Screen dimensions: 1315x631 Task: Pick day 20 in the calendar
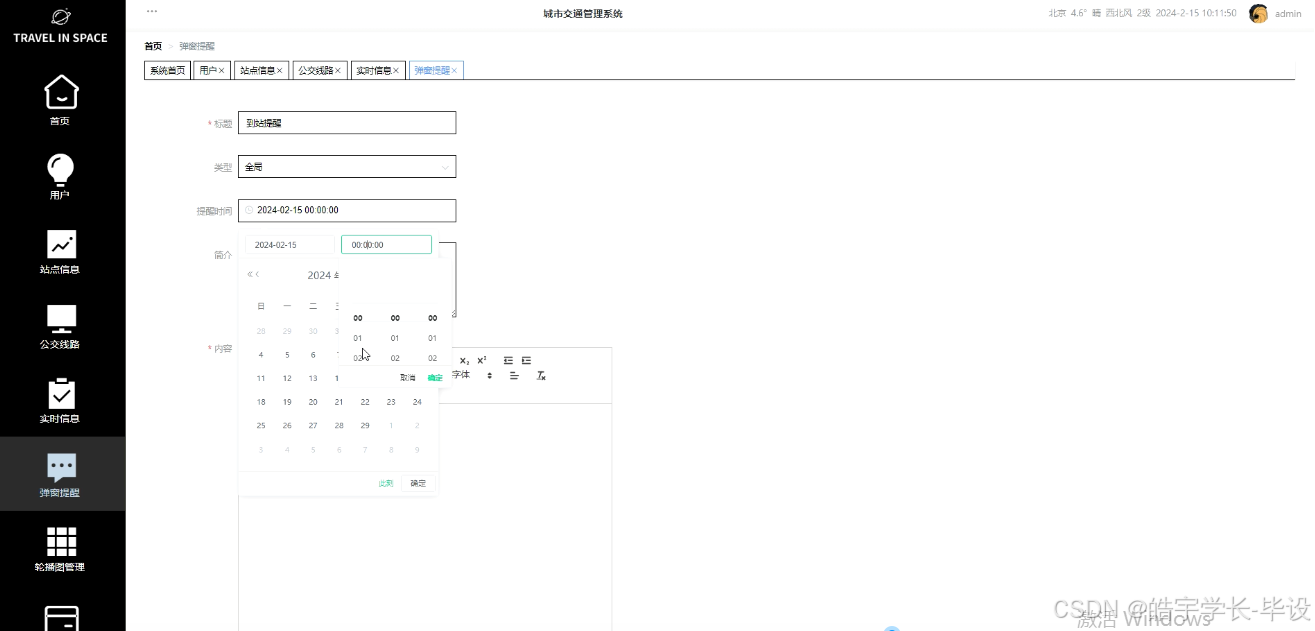313,402
